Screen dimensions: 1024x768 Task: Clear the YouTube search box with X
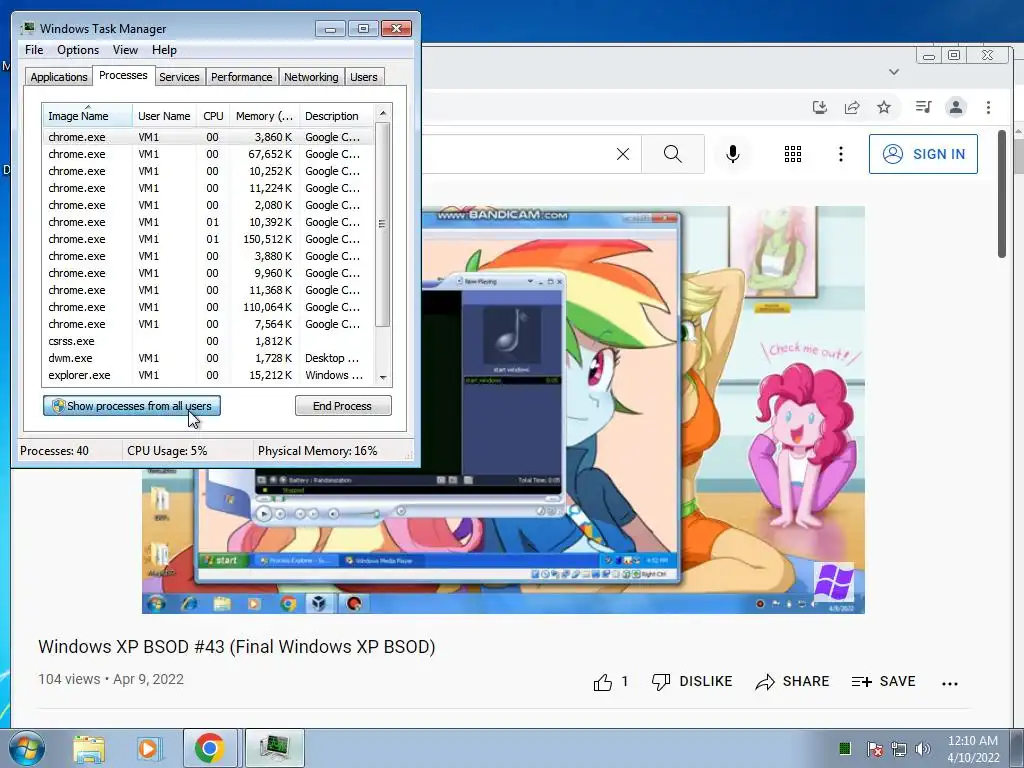pos(623,154)
